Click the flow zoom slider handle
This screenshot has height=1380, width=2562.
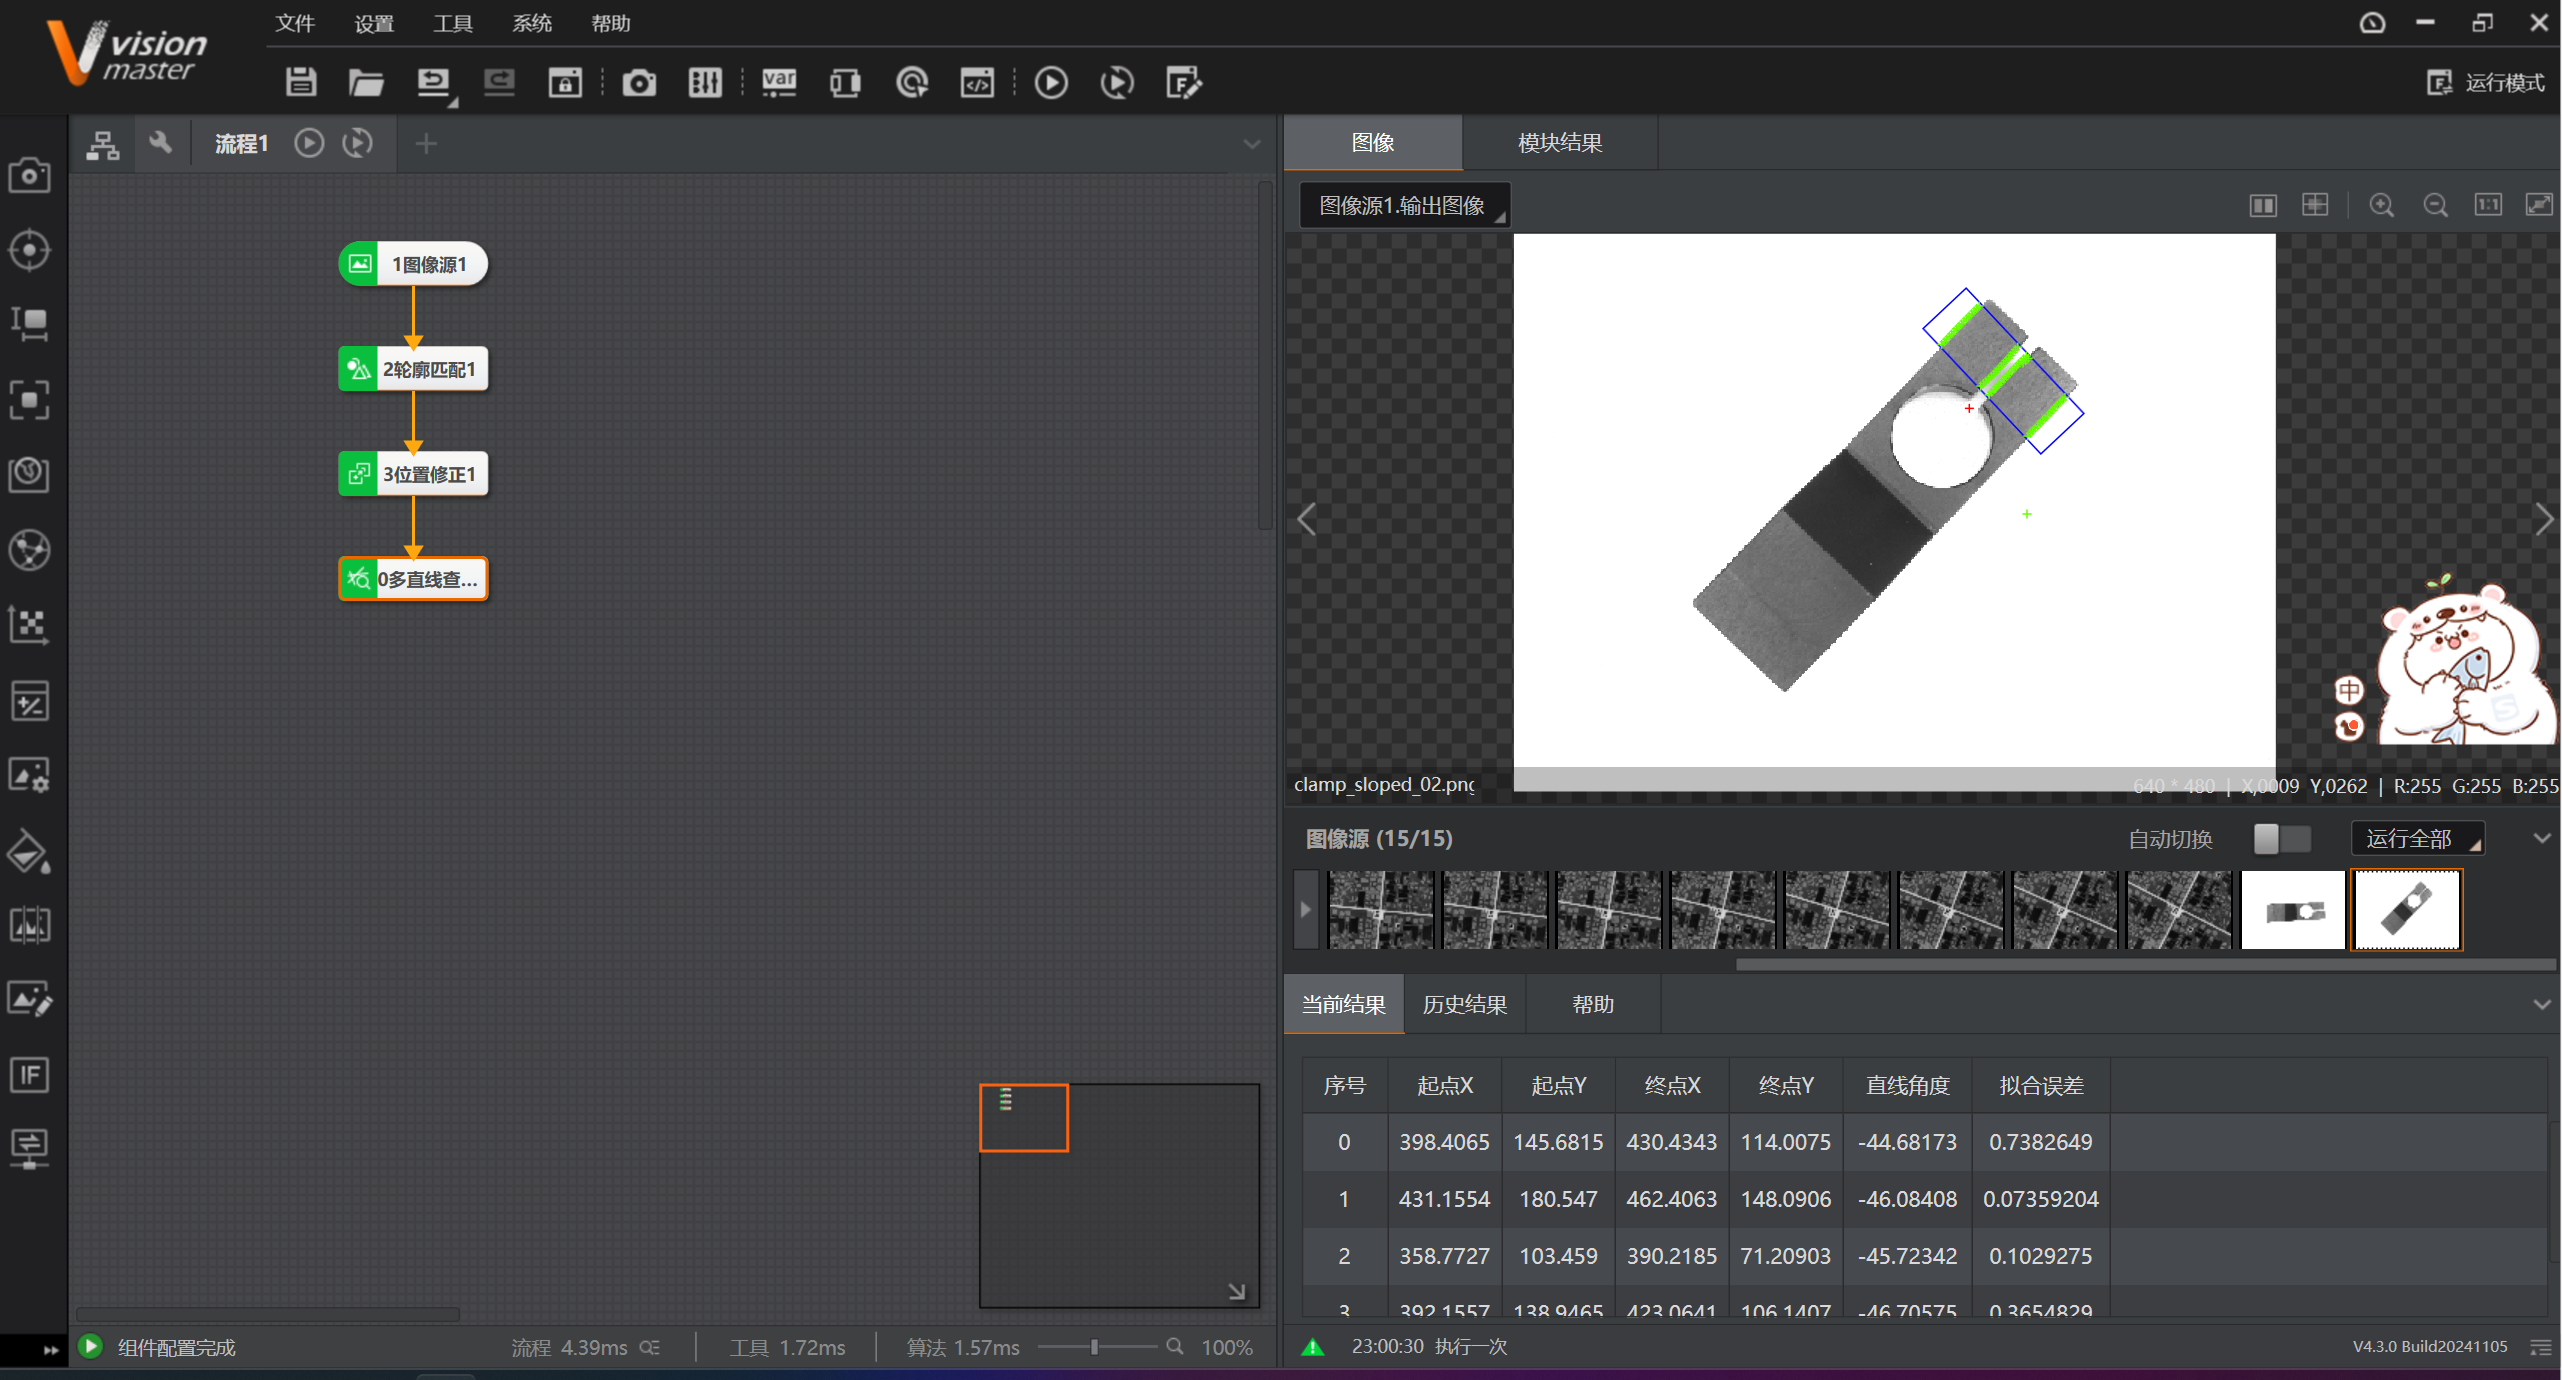(1094, 1347)
